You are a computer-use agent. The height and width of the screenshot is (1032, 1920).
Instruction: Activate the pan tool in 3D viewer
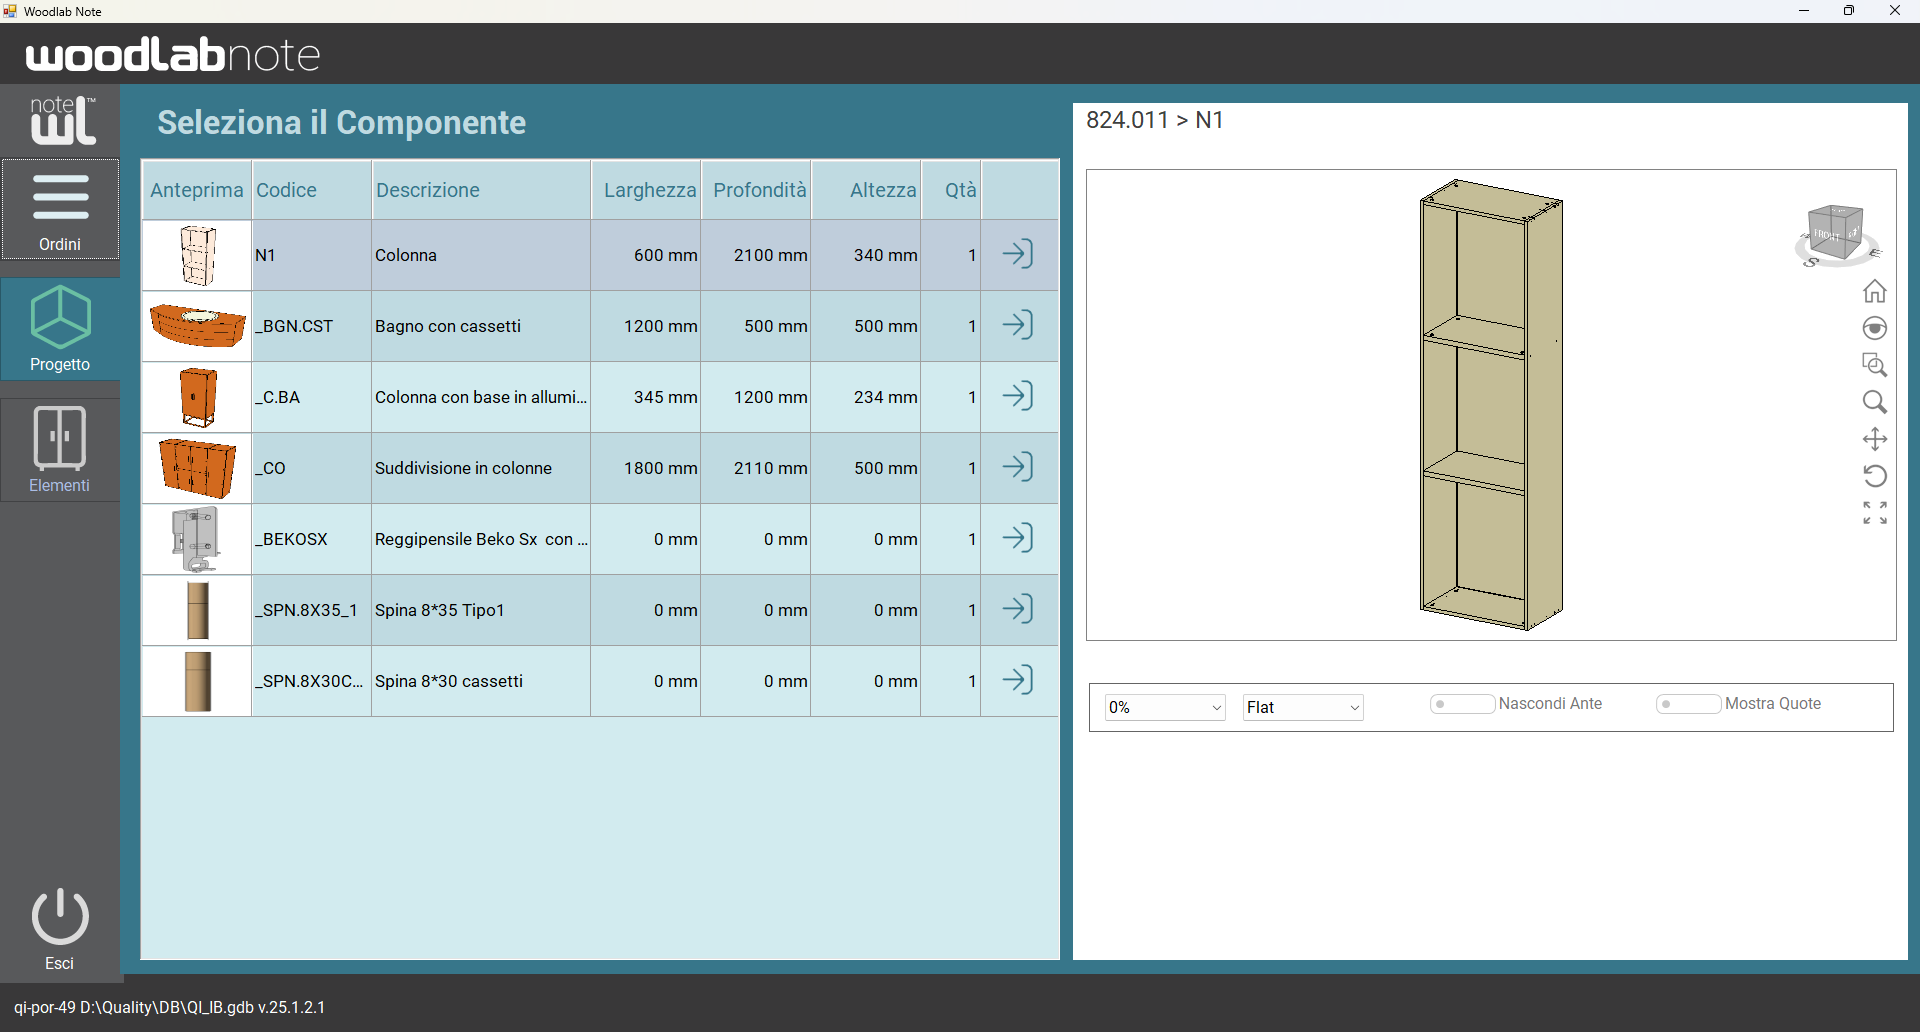(1875, 439)
